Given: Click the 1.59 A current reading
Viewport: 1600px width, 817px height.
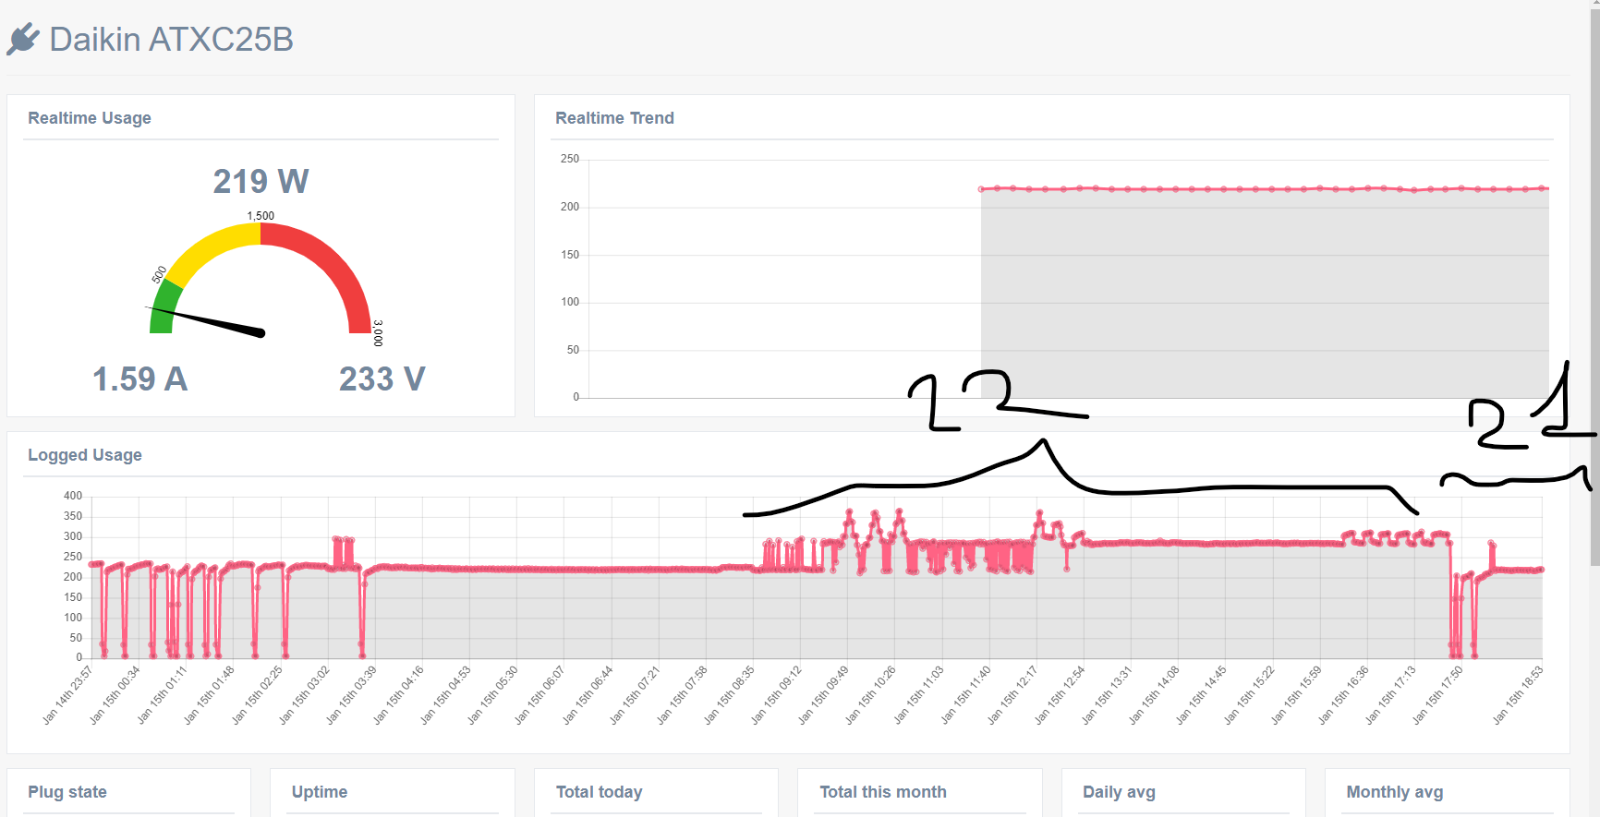Looking at the screenshot, I should (140, 379).
